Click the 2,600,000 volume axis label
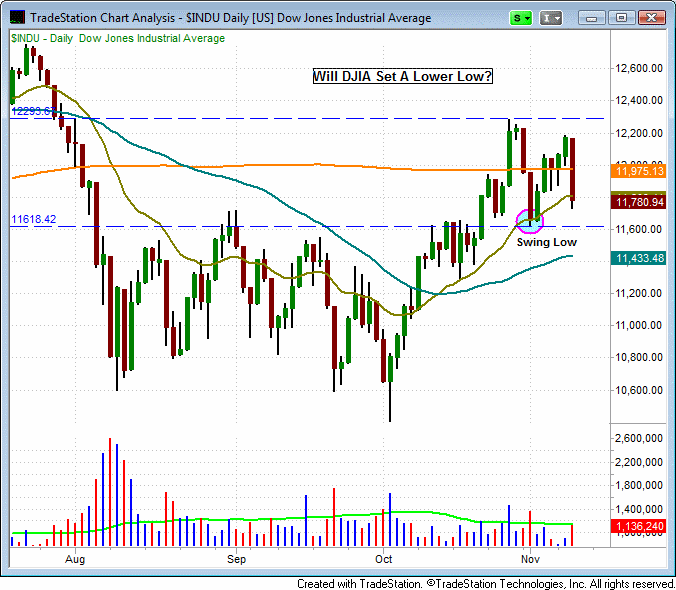 pos(639,439)
